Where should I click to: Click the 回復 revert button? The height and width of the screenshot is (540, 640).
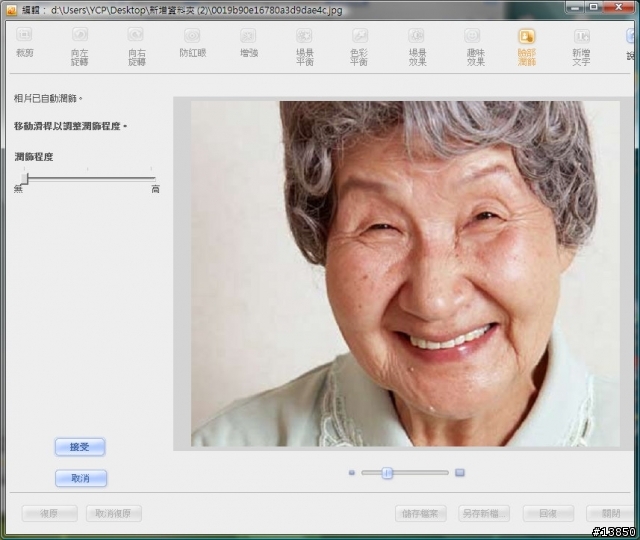548,513
